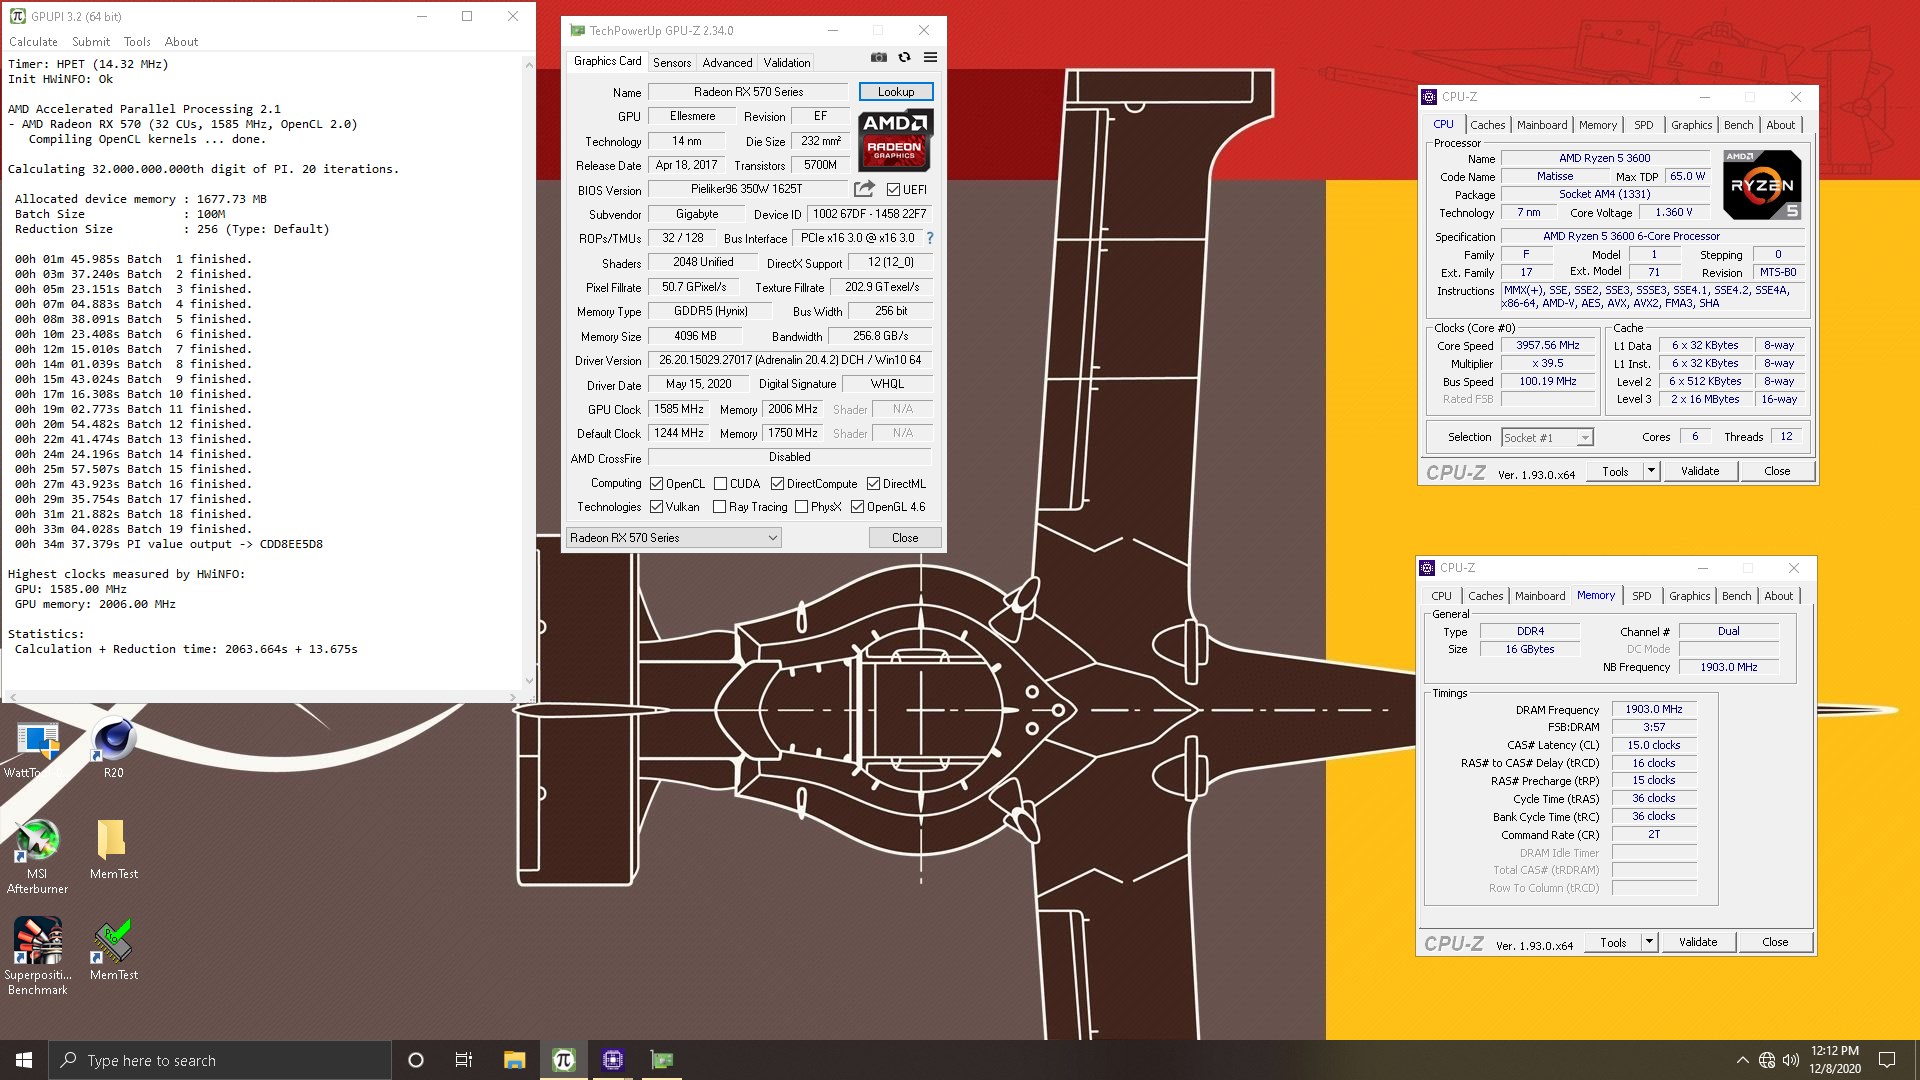
Task: Open the notification center icon
Action: tap(1887, 1060)
